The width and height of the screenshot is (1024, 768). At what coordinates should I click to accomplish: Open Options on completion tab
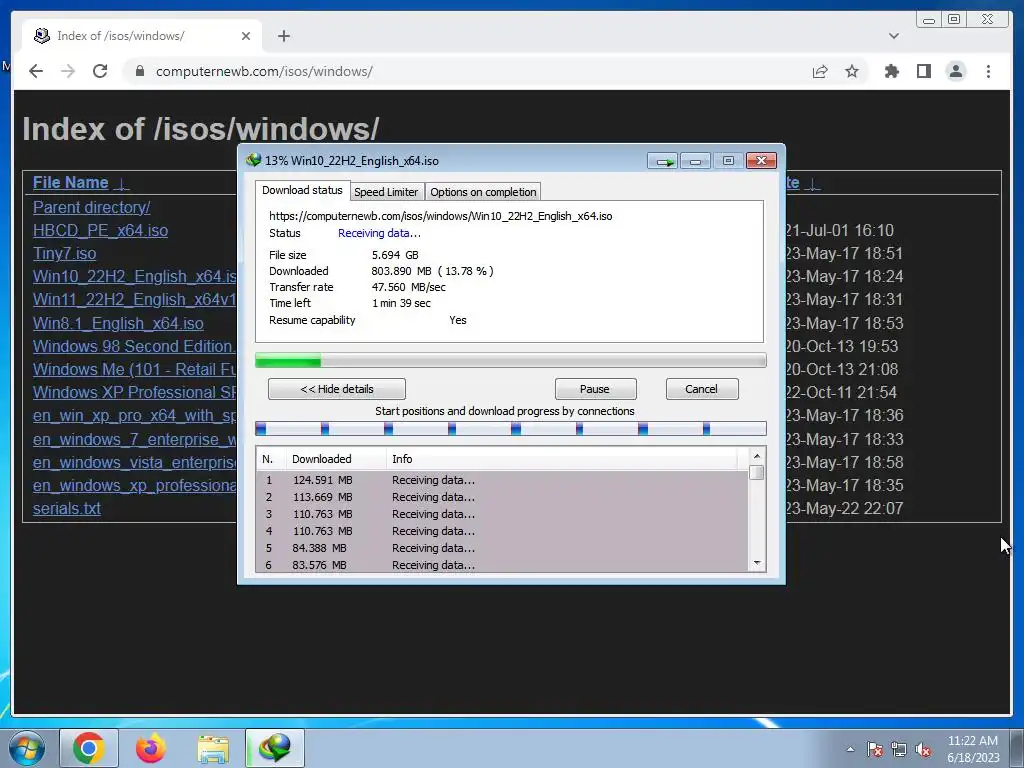pyautogui.click(x=483, y=192)
